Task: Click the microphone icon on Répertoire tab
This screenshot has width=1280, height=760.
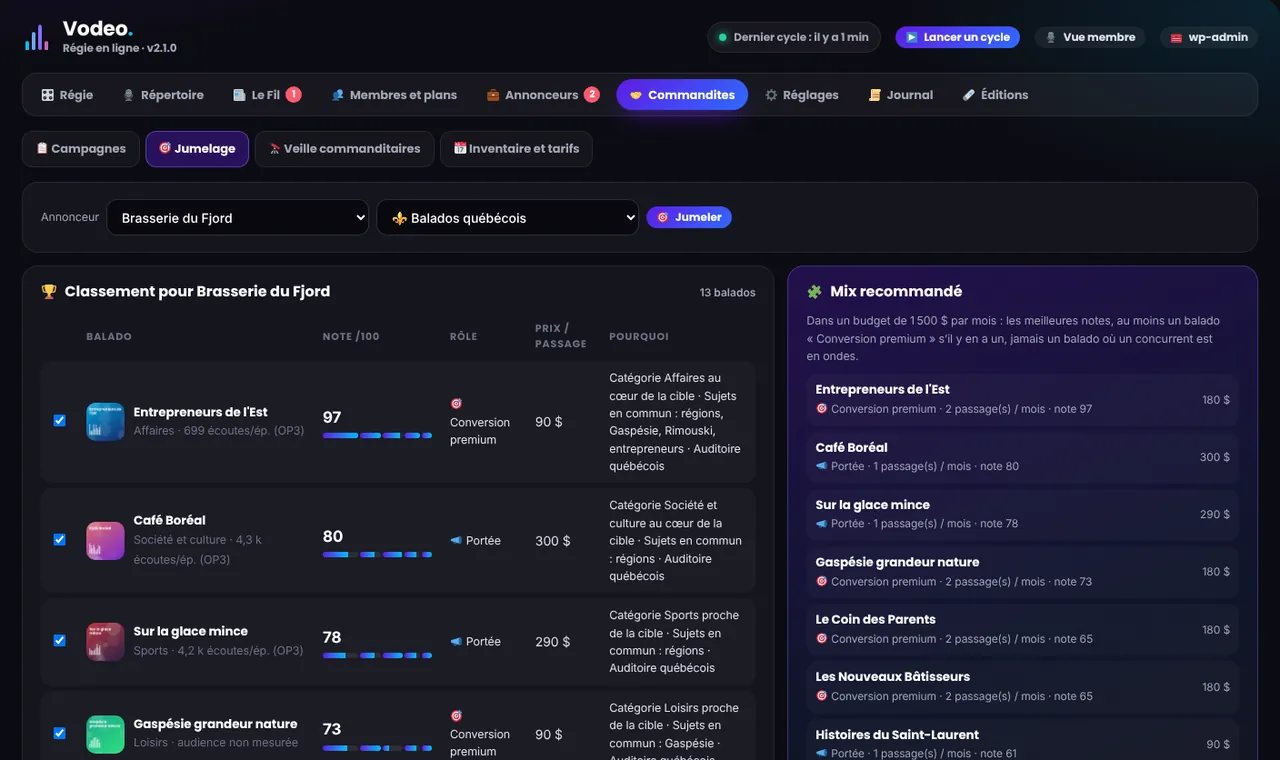Action: pos(128,95)
